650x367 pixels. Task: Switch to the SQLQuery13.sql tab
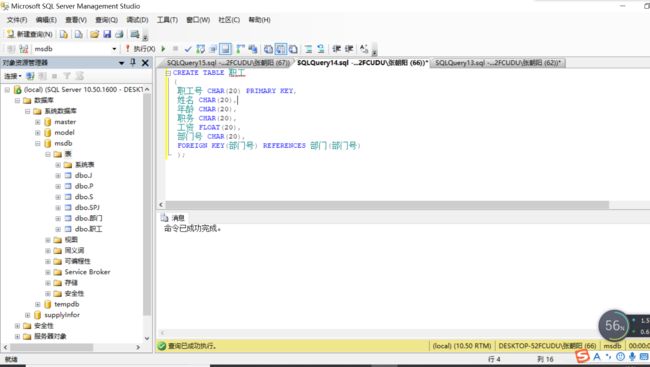click(497, 63)
